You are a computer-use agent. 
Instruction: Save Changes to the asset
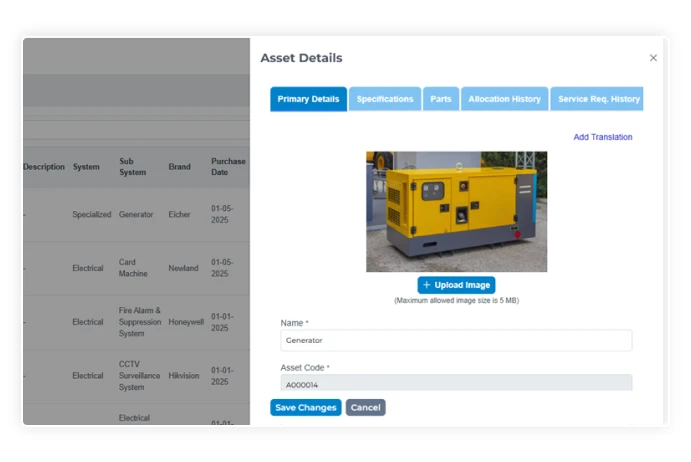[305, 408]
